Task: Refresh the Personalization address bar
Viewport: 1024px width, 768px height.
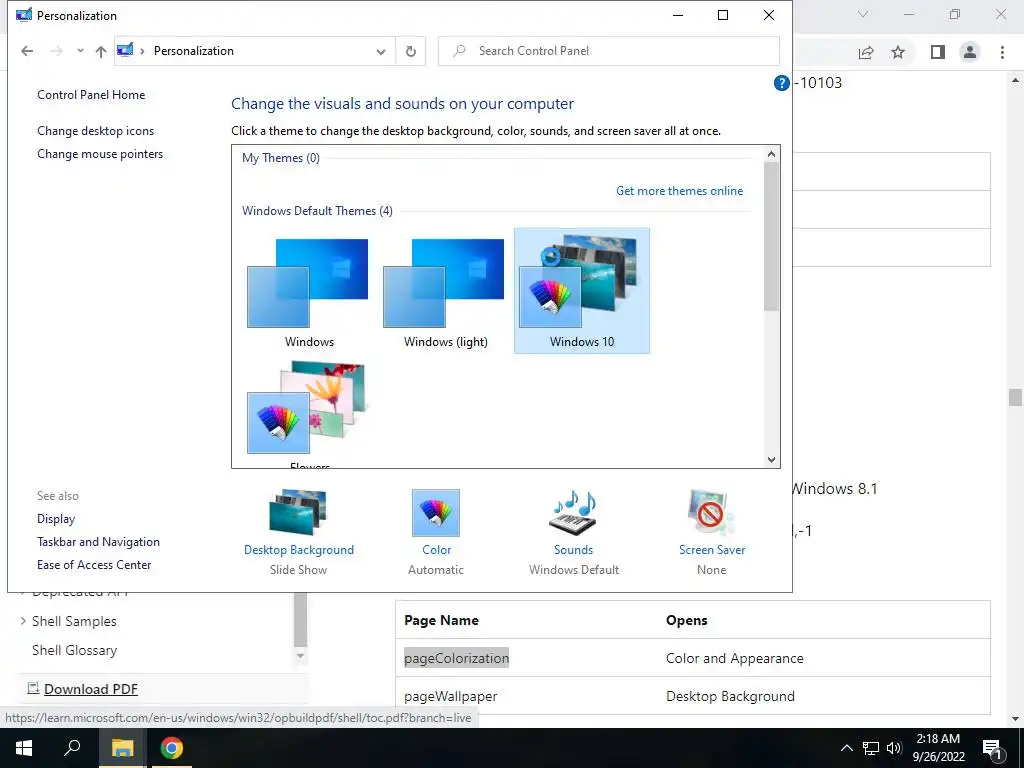Action: (411, 51)
